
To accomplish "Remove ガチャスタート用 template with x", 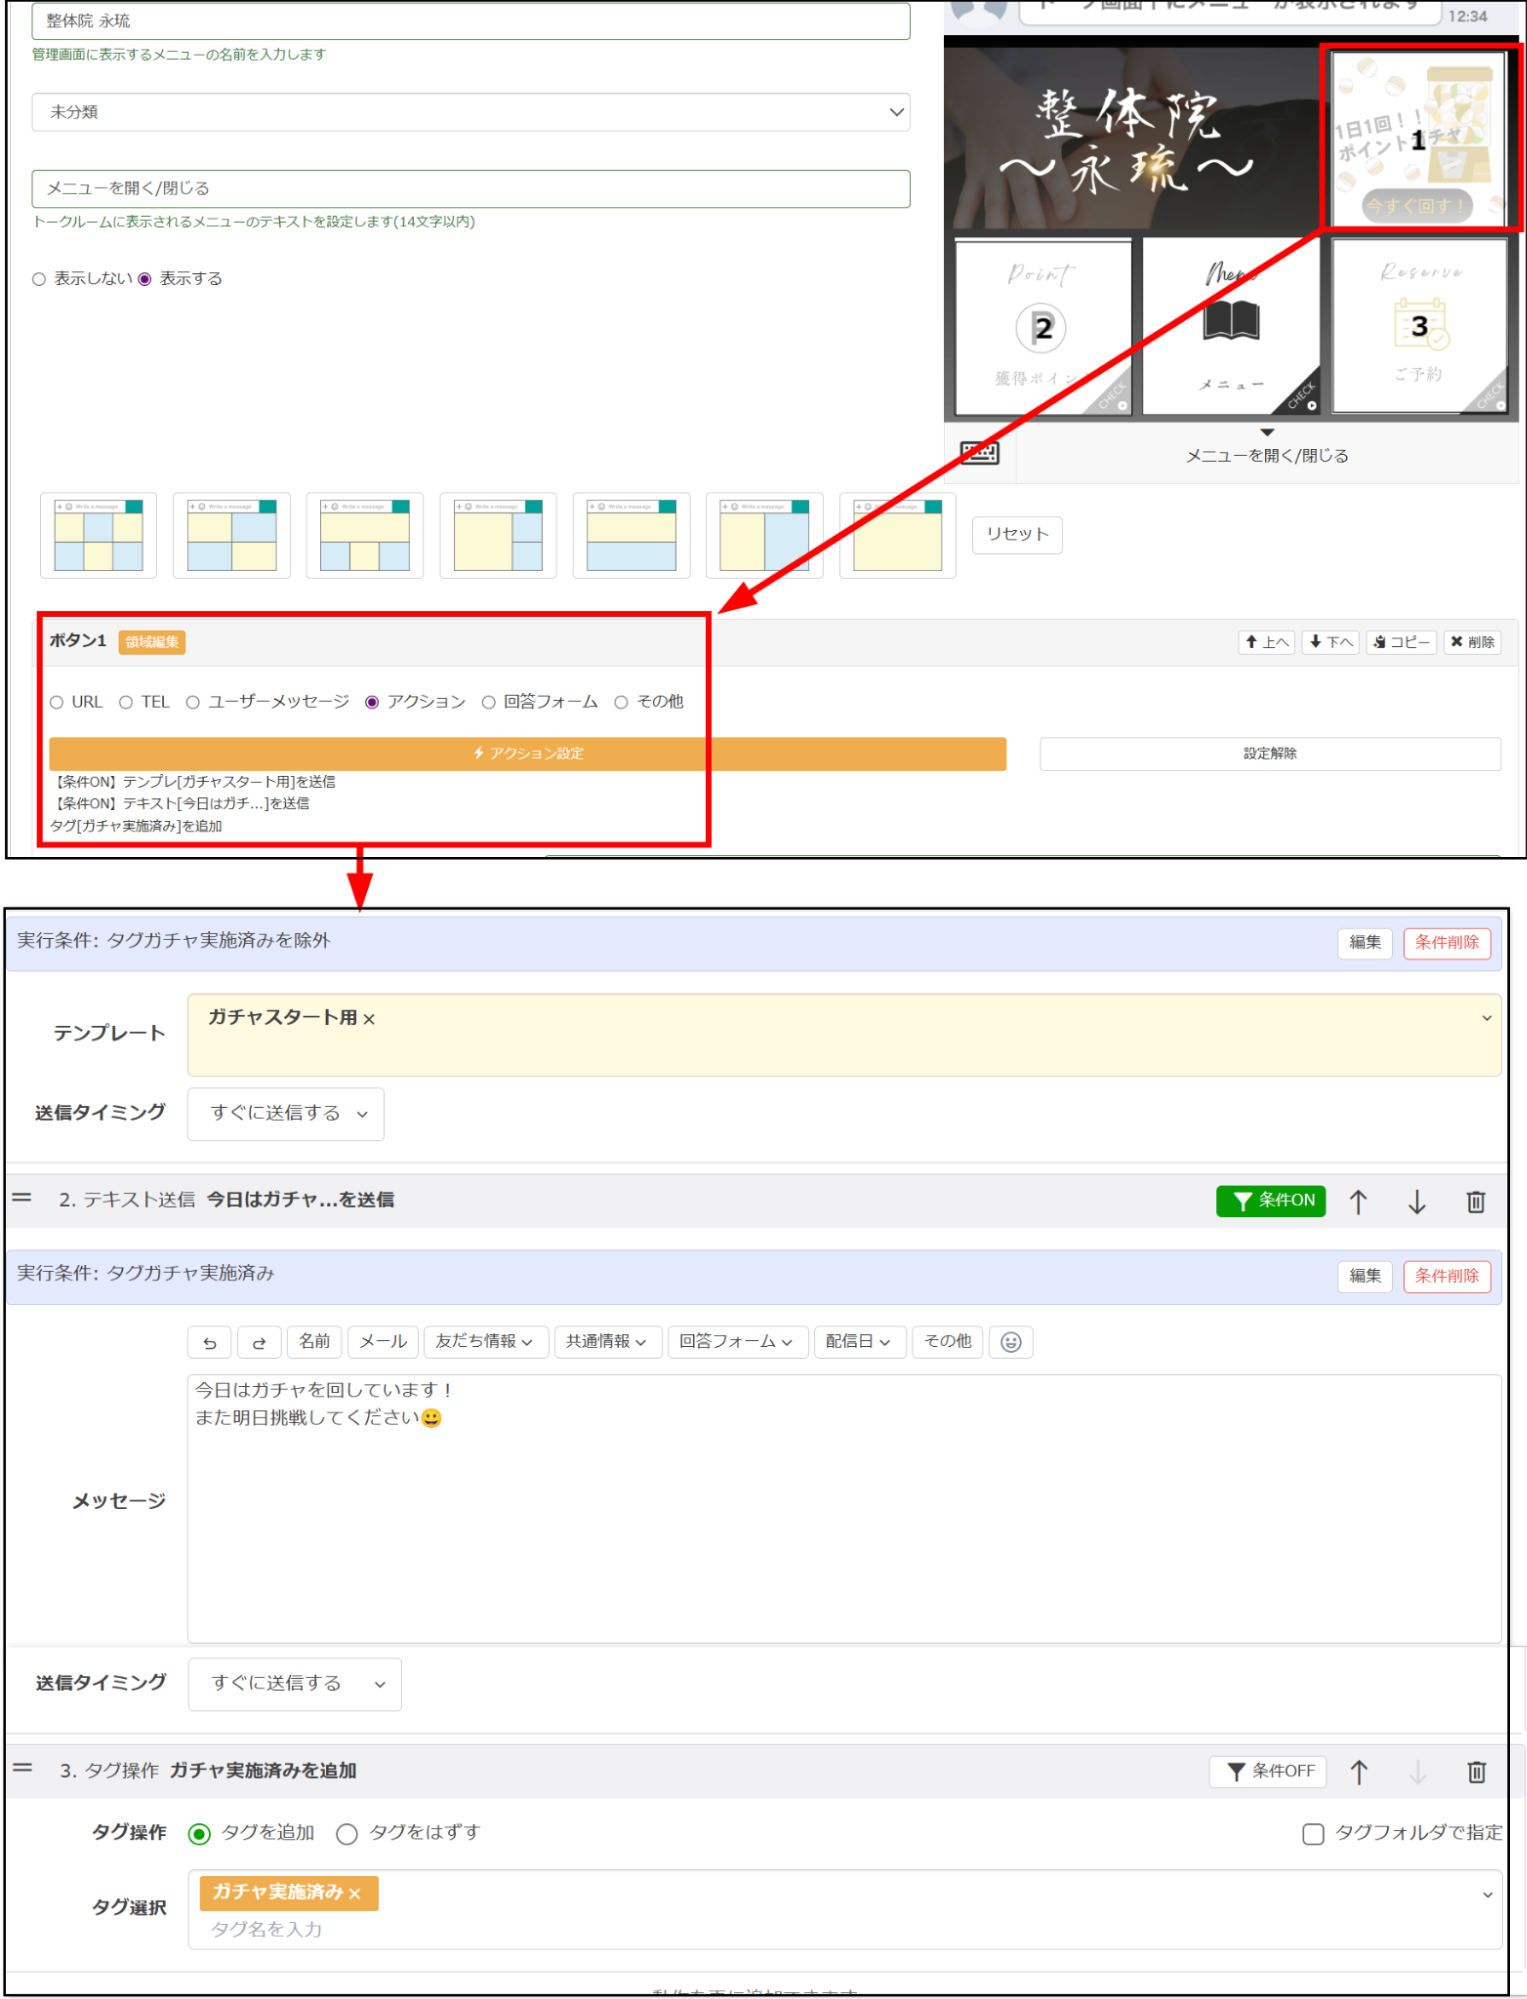I will 369,1019.
